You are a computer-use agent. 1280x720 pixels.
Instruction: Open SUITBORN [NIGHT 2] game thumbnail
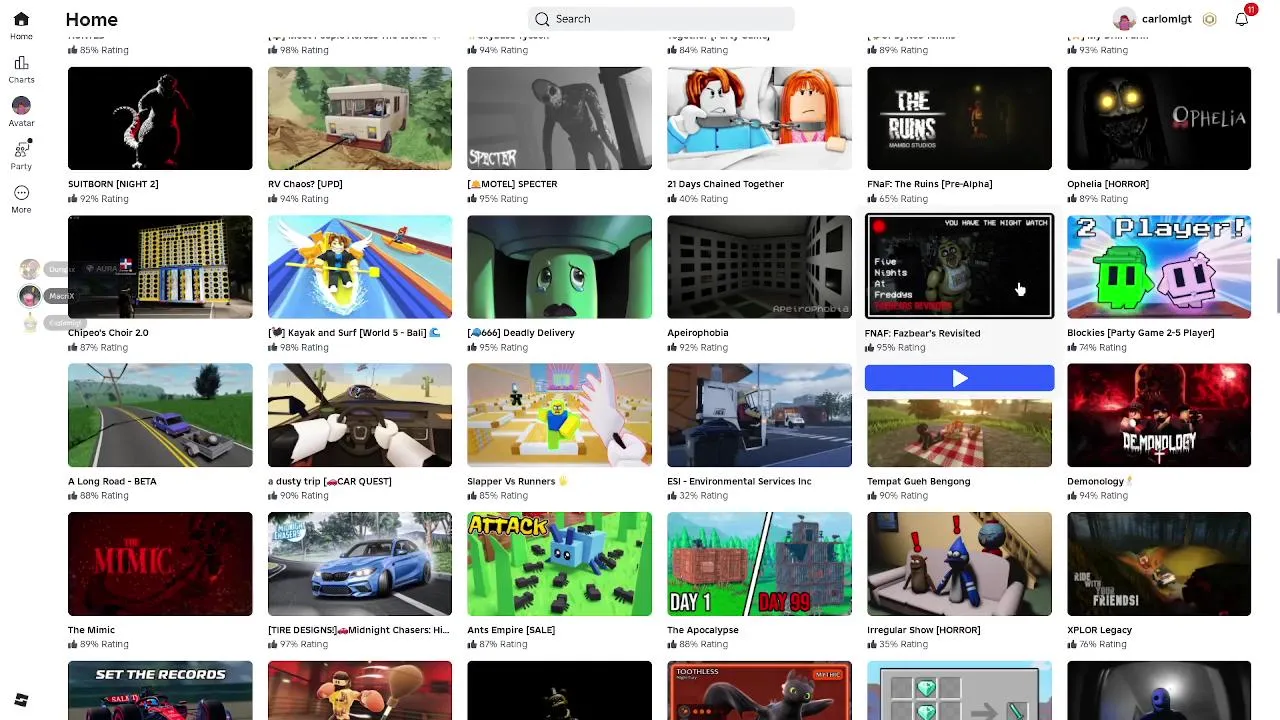tap(160, 118)
